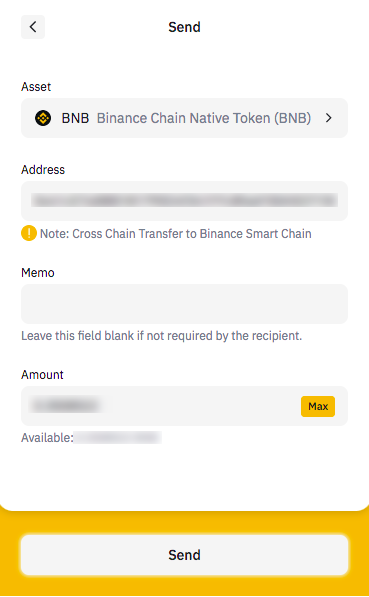The image size is (369, 597).
Task: Click into the Memo text field
Action: (184, 304)
